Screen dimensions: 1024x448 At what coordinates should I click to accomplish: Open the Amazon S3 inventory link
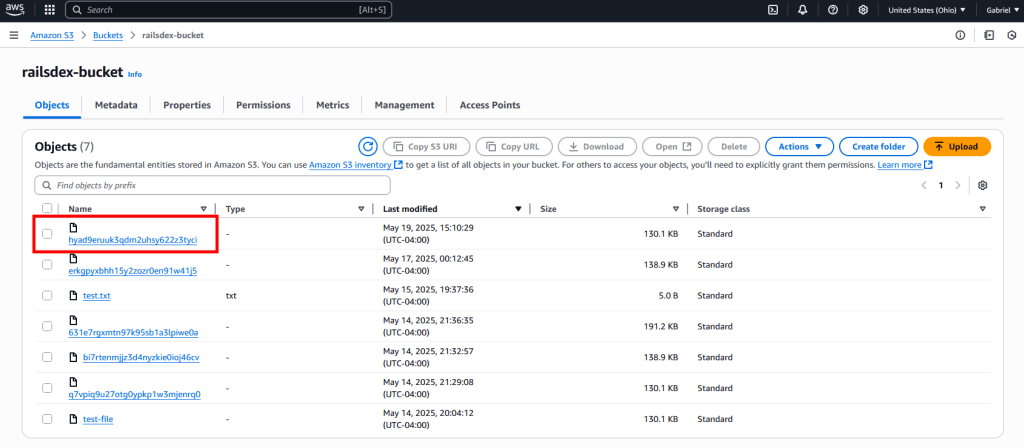click(350, 165)
